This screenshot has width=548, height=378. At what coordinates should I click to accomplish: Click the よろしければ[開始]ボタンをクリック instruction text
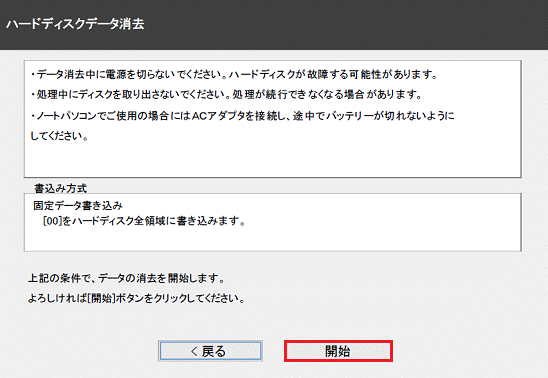[x=136, y=298]
